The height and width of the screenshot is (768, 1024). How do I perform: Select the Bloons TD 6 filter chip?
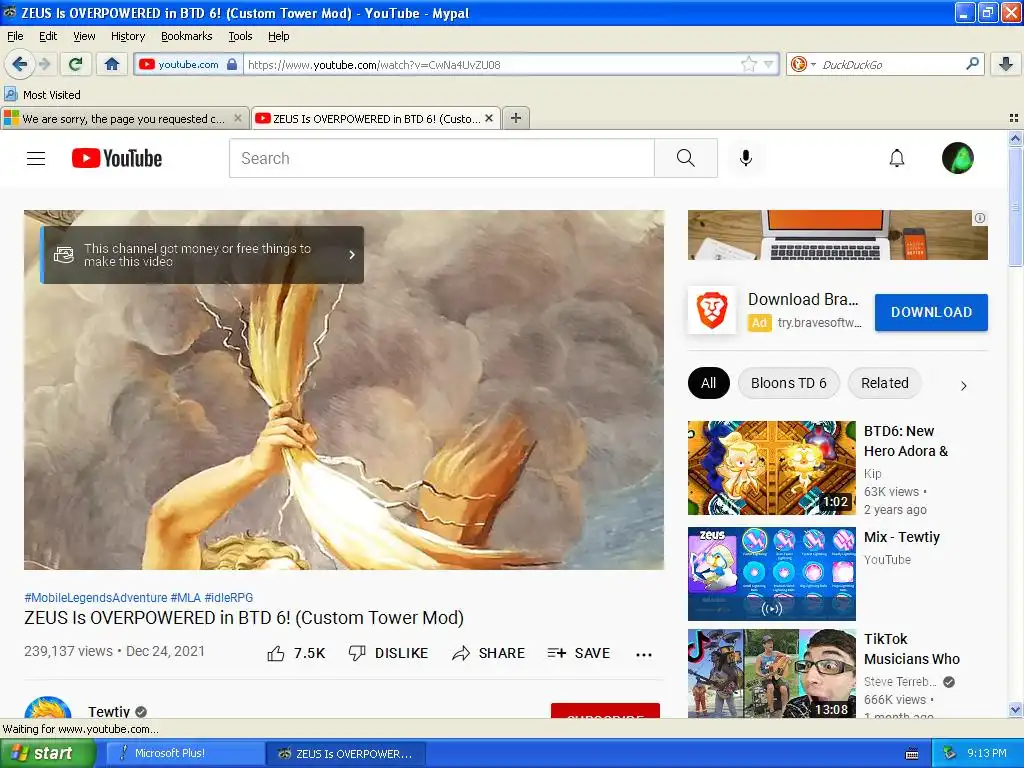788,383
